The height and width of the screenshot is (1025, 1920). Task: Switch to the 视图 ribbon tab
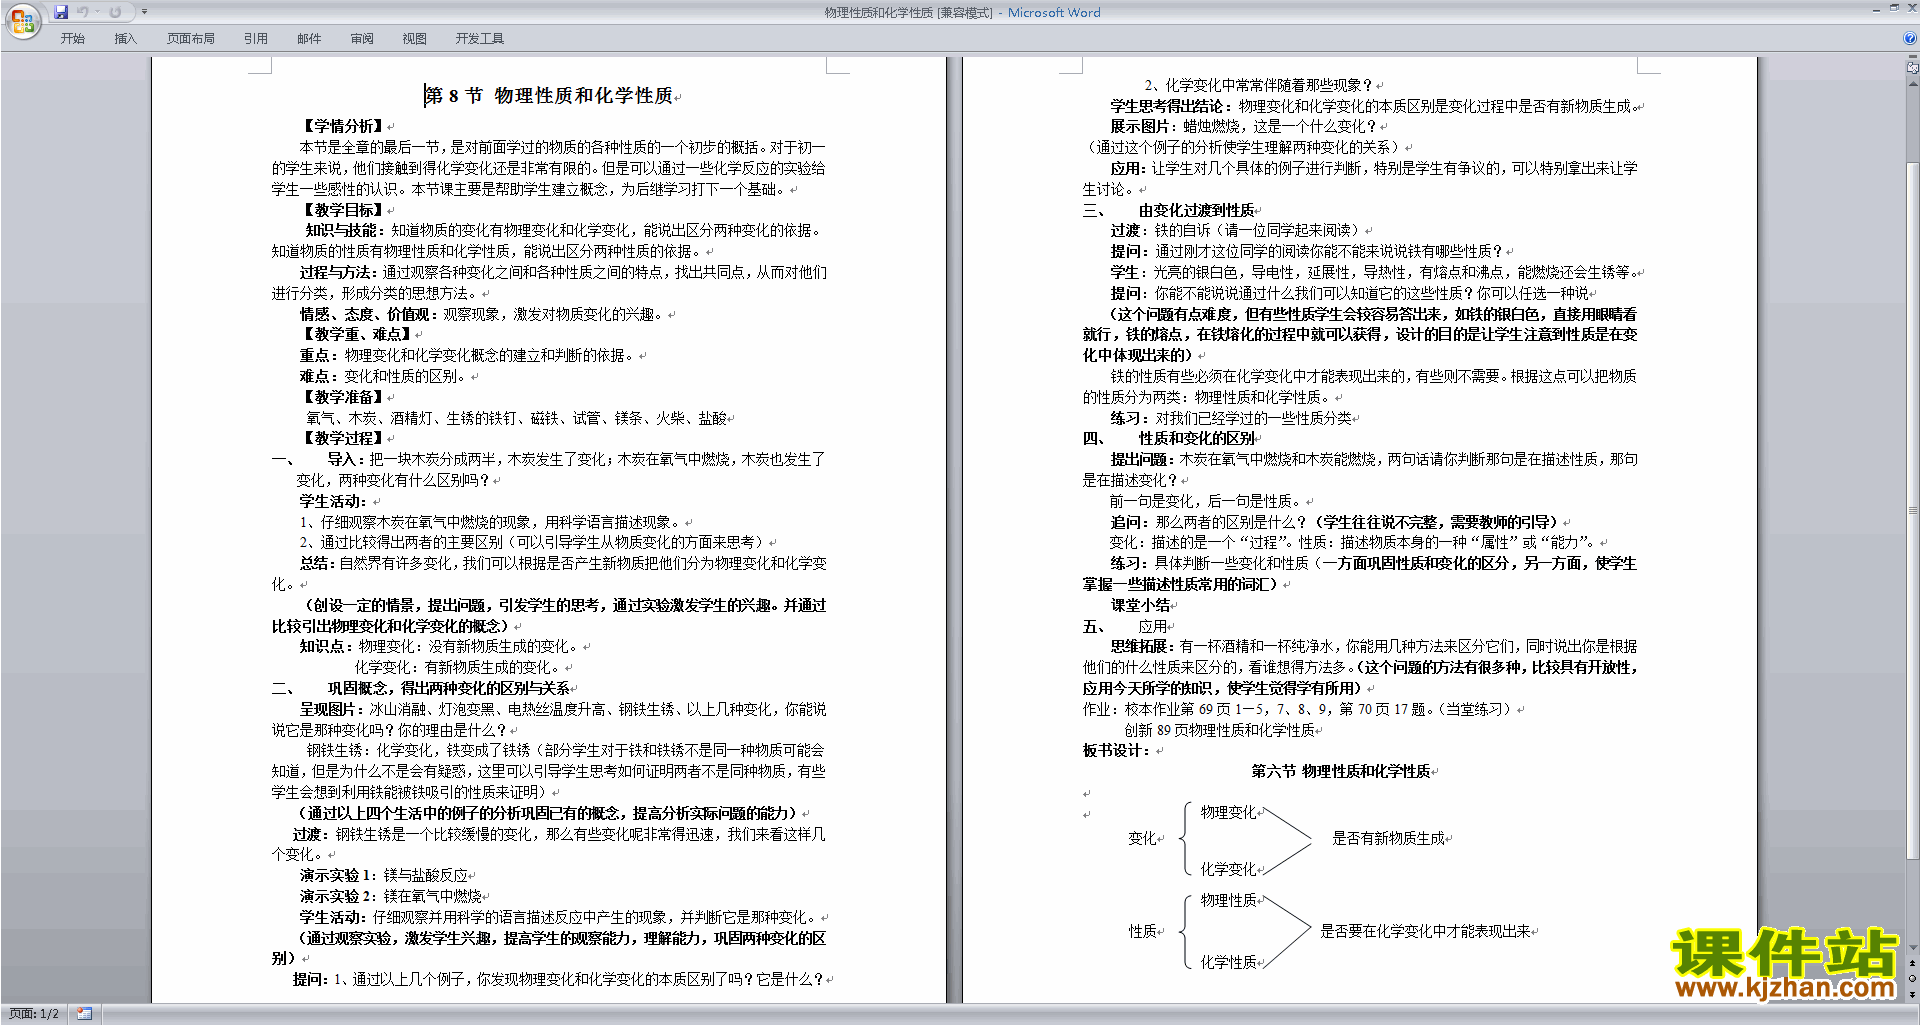[x=415, y=38]
